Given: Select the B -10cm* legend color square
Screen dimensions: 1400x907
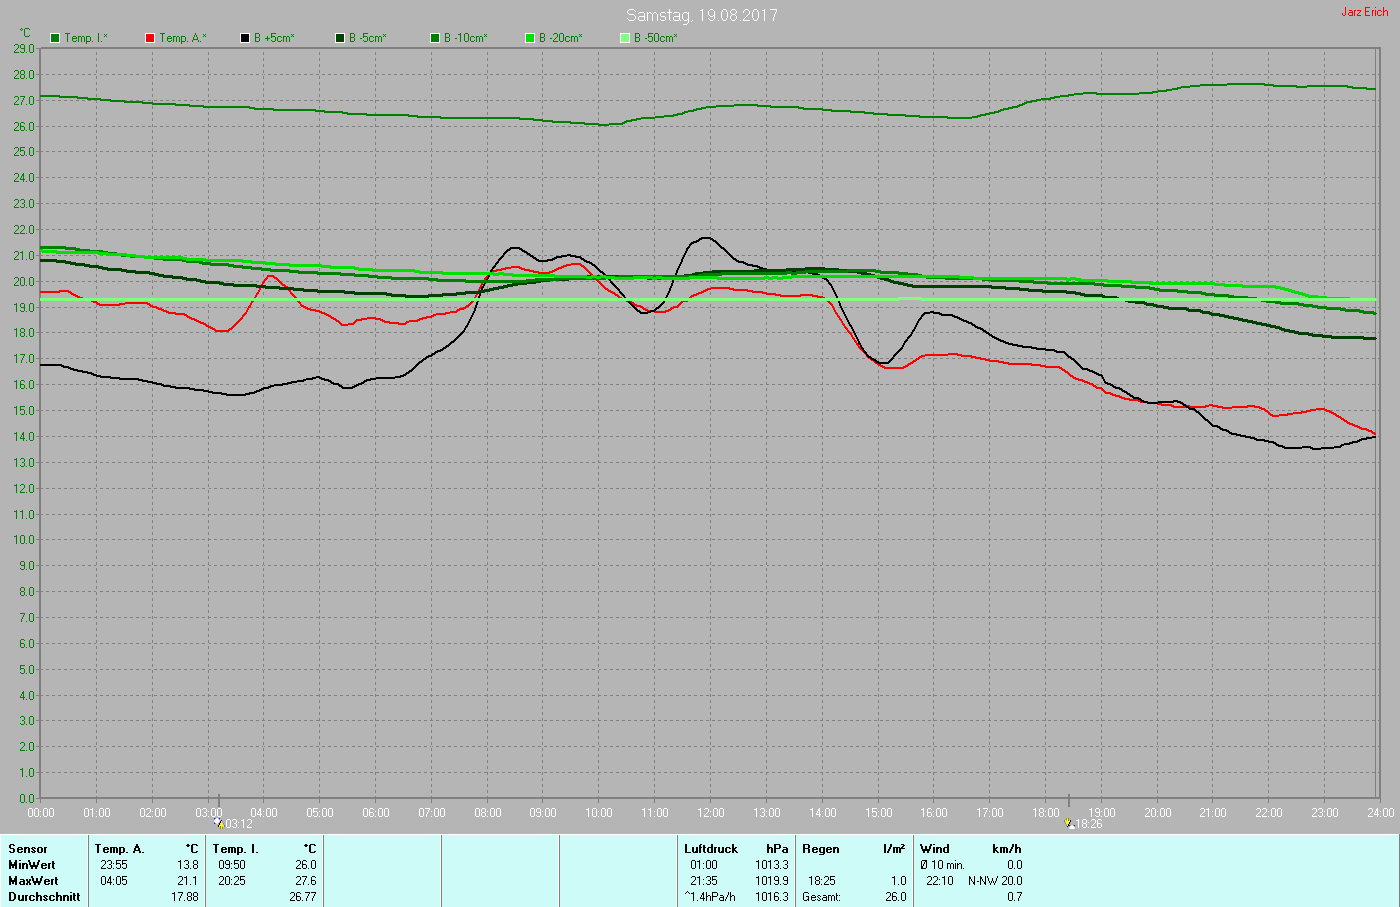Looking at the screenshot, I should click(435, 38).
